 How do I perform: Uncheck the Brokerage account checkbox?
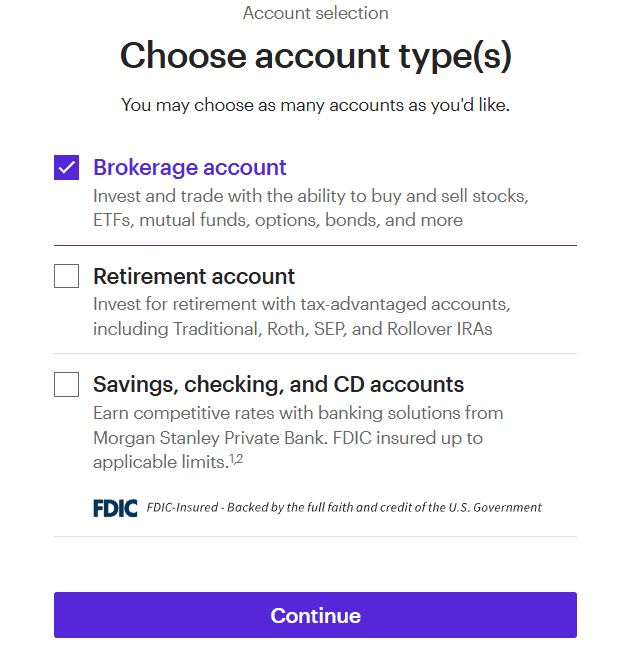[66, 168]
